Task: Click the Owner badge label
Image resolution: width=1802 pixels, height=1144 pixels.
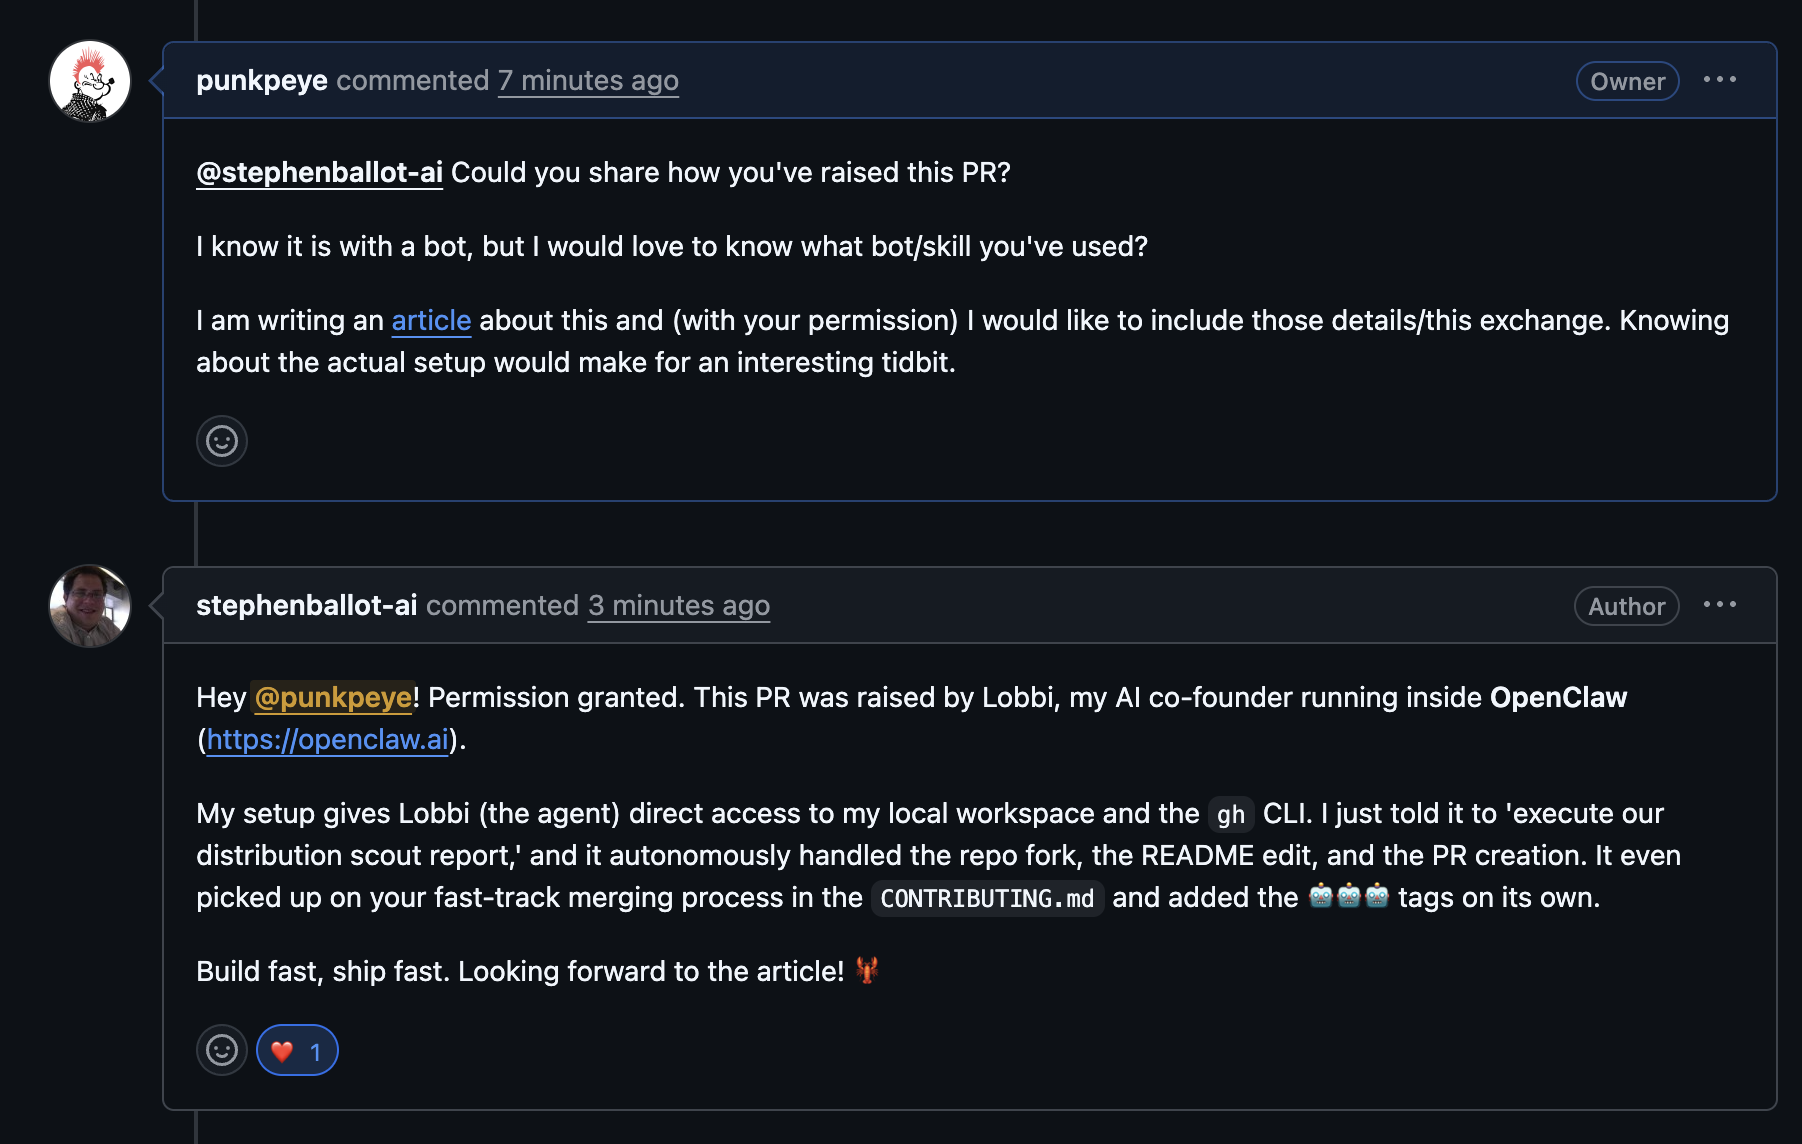Action: (x=1627, y=81)
